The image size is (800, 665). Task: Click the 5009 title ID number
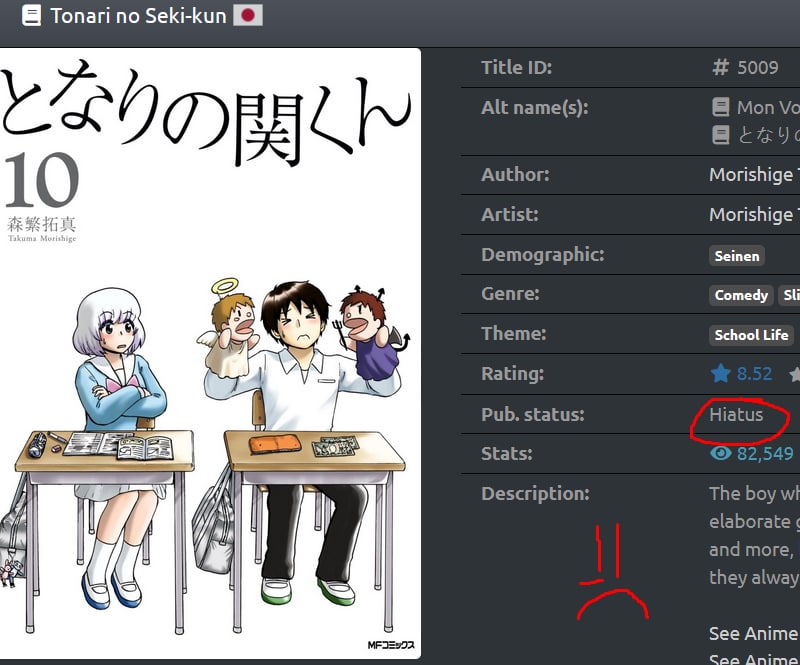click(x=758, y=67)
